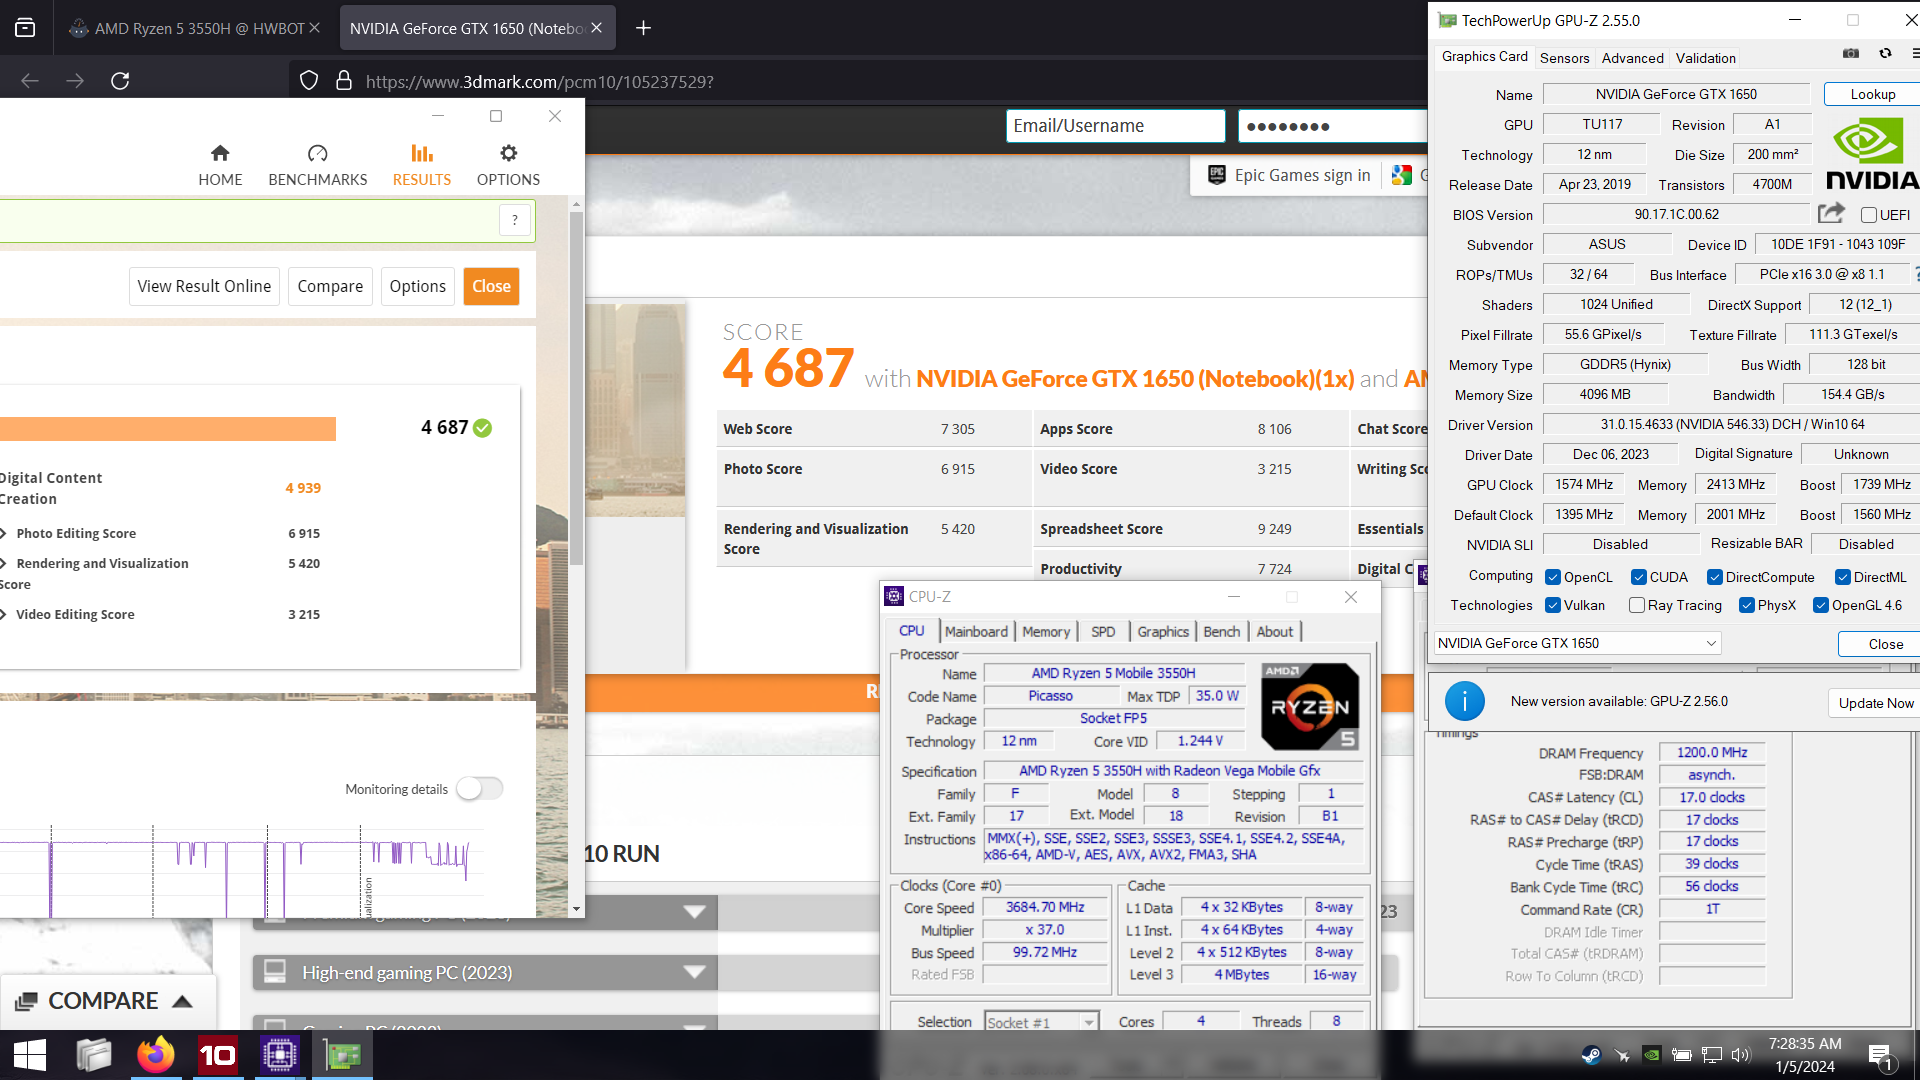1920x1080 pixels.
Task: Expand COMPARE panel arrow
Action: tap(182, 1001)
